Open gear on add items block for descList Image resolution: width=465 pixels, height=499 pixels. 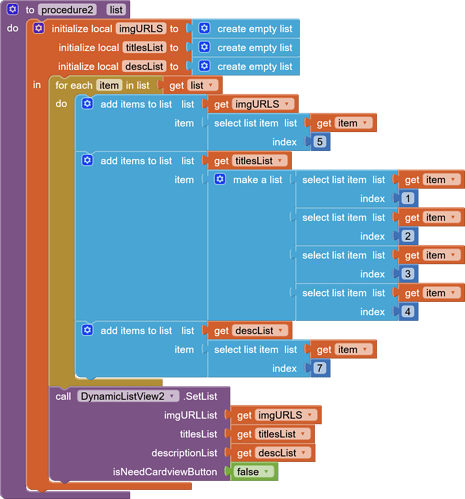87,330
